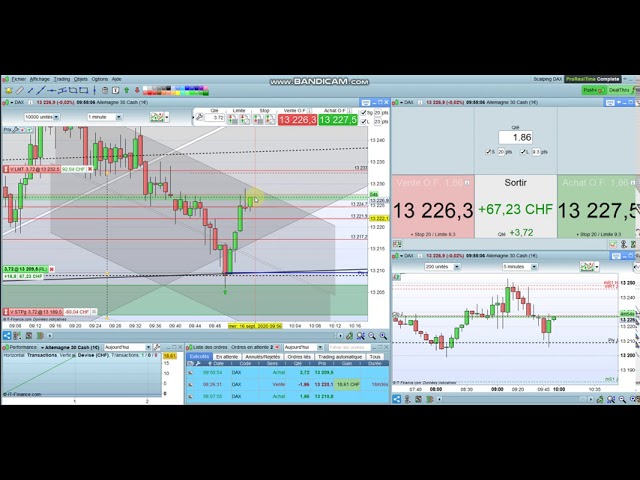This screenshot has height=480, width=640.
Task: Click the order settings wrench icon
Action: (x=199, y=118)
